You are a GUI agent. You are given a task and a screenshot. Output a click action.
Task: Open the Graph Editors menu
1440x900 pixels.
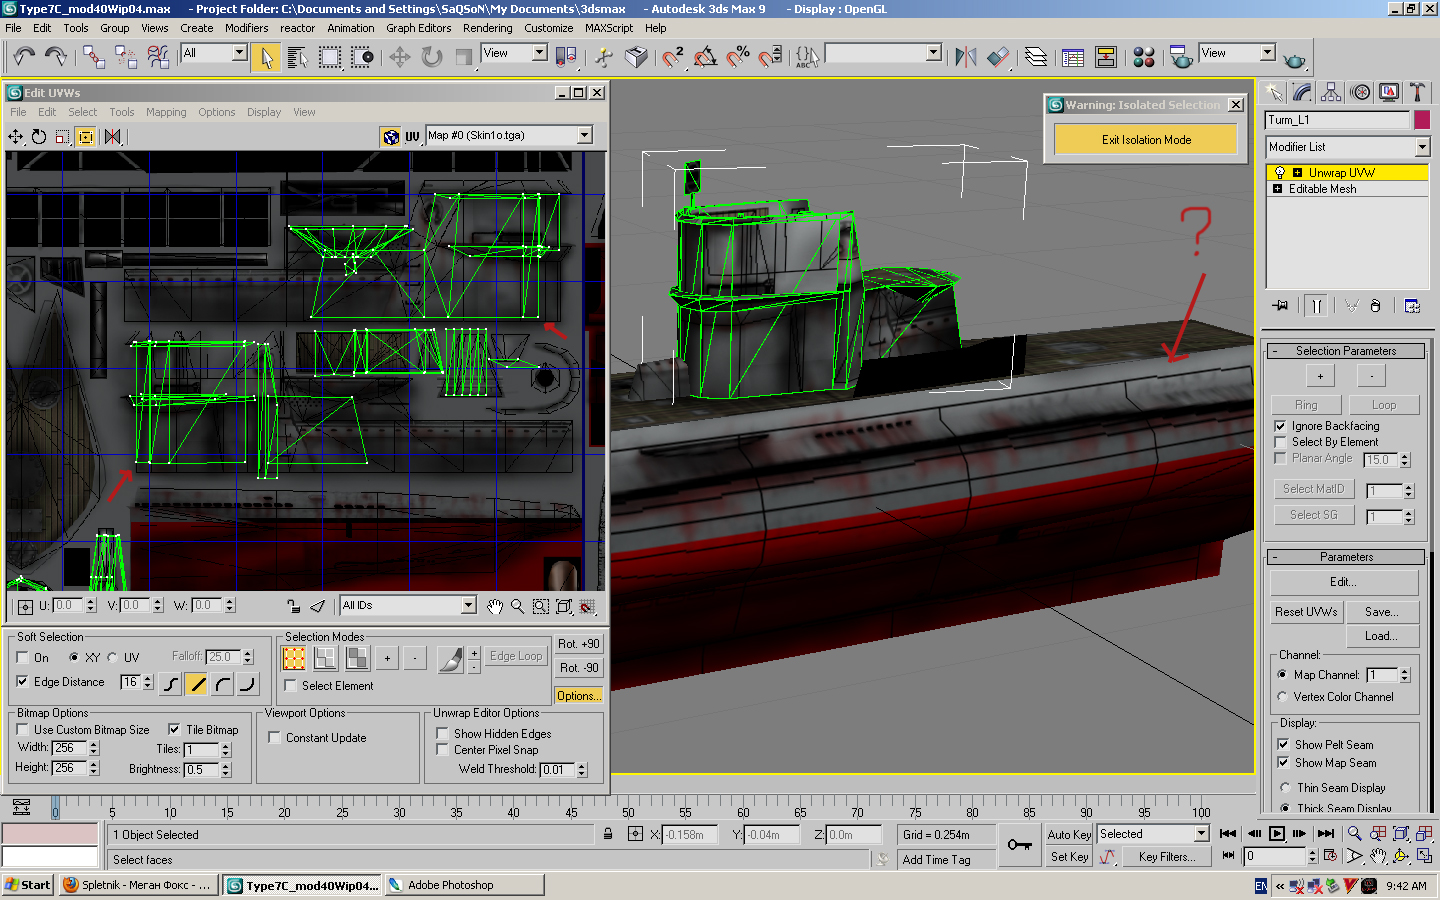tap(418, 28)
